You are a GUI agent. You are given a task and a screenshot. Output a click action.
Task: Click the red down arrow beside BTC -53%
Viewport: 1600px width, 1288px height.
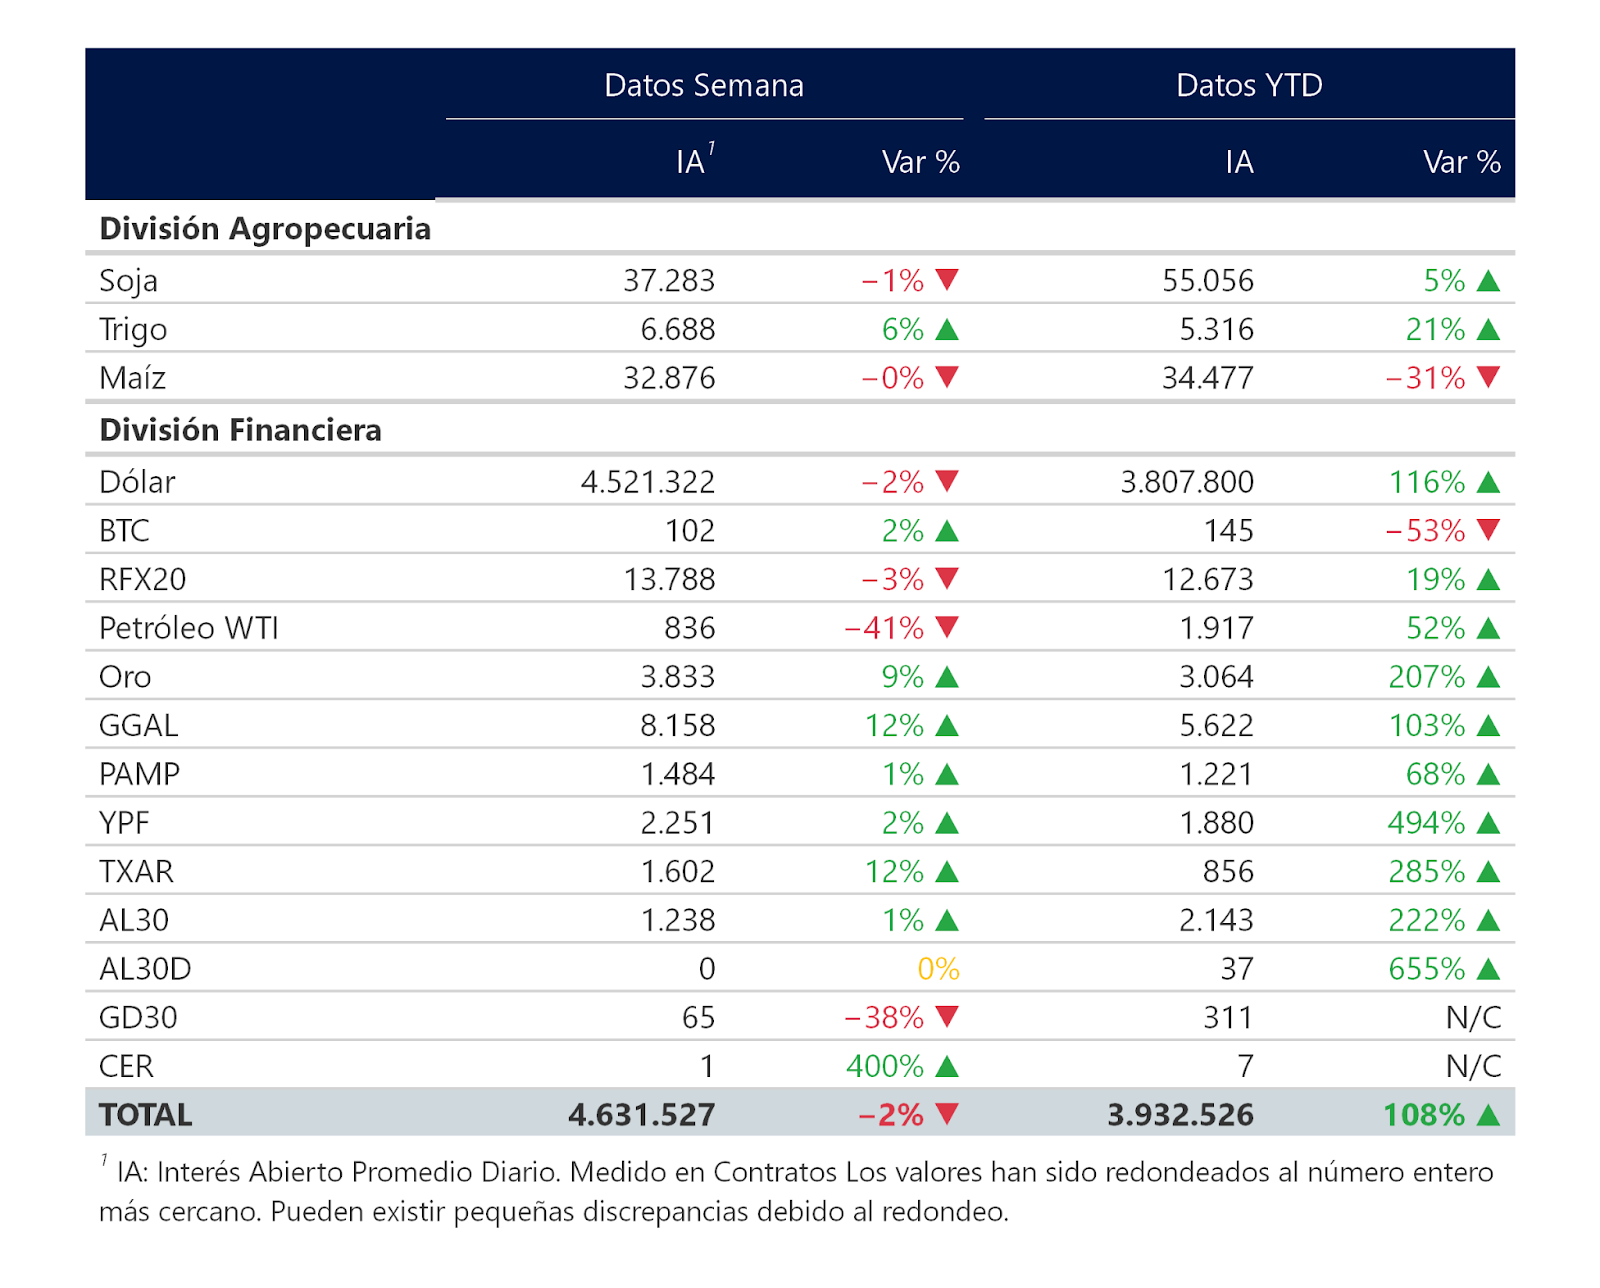[x=1488, y=530]
